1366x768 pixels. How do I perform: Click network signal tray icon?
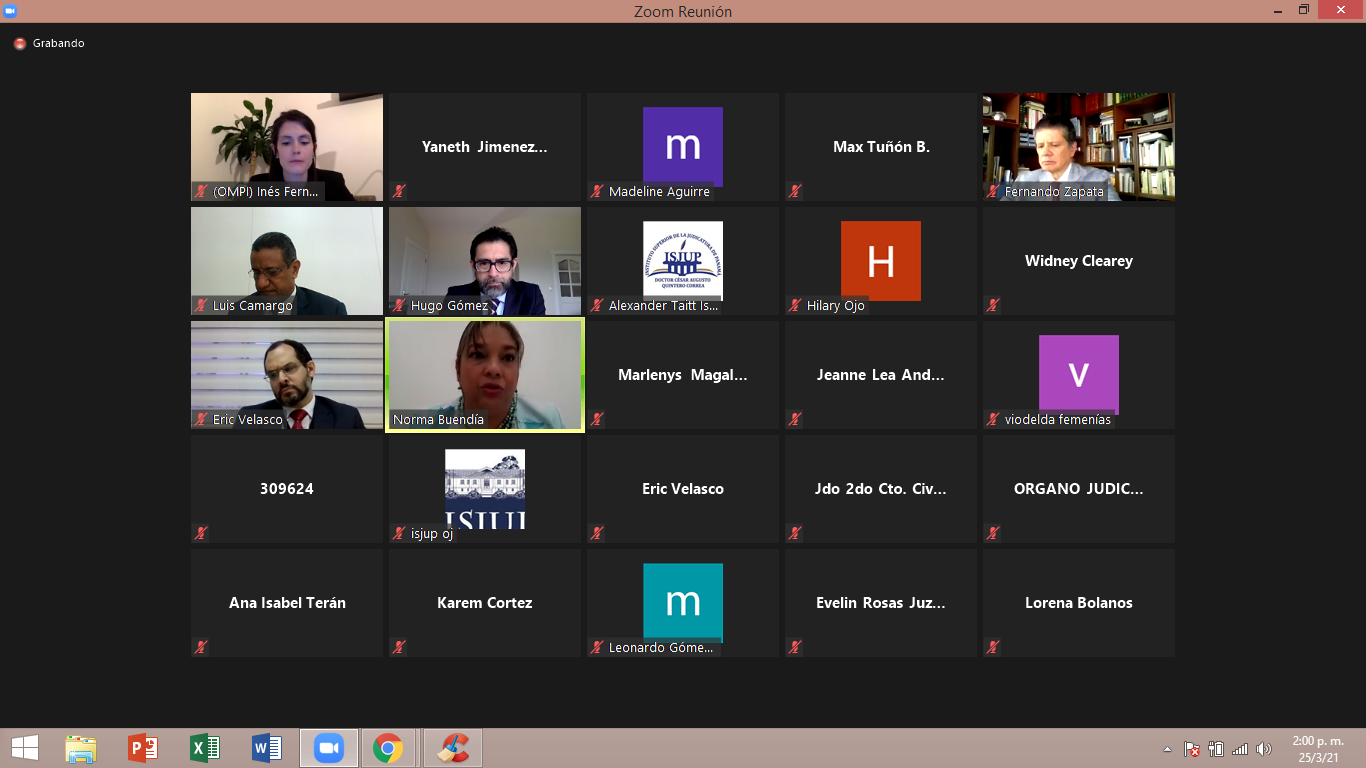[x=1240, y=749]
